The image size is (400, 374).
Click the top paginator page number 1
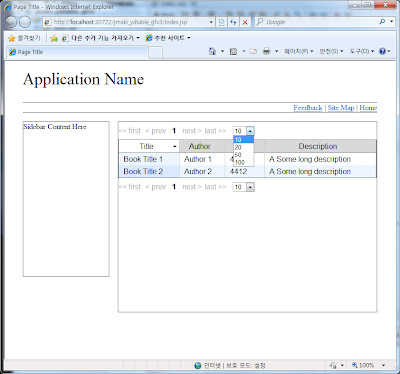174,131
